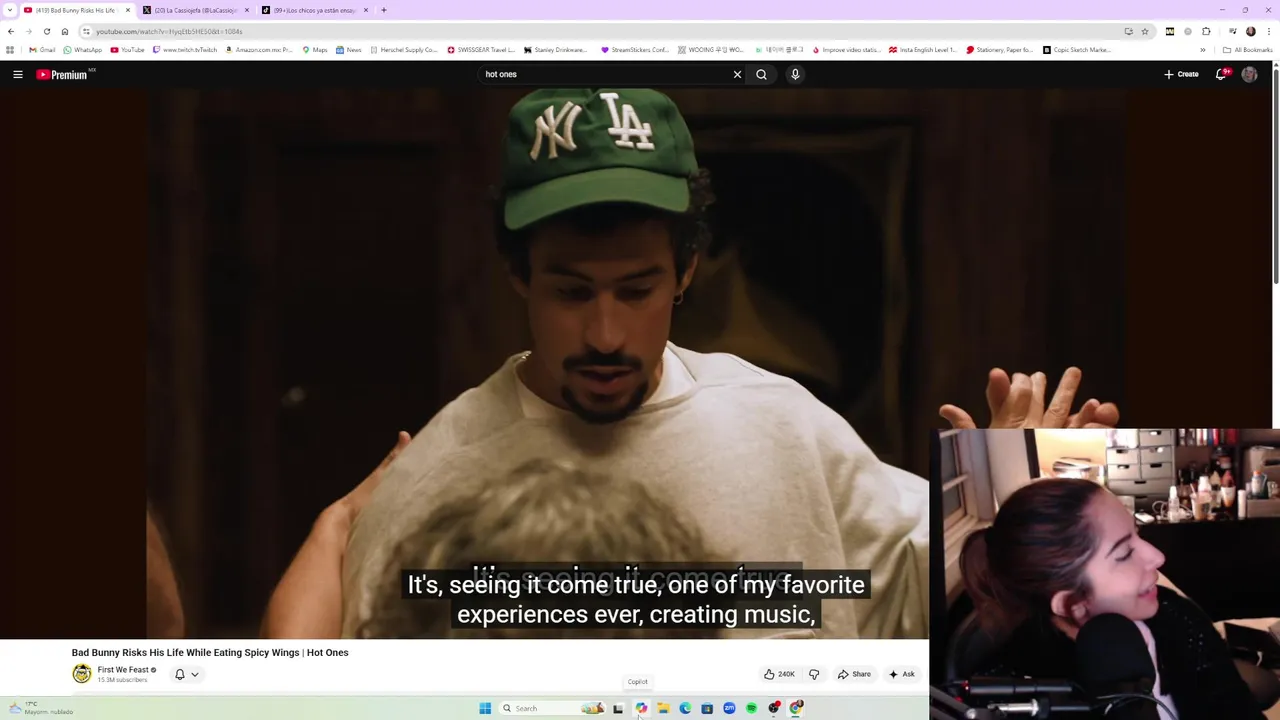Launch Copilot from the taskbar
The image size is (1280, 720).
point(641,708)
